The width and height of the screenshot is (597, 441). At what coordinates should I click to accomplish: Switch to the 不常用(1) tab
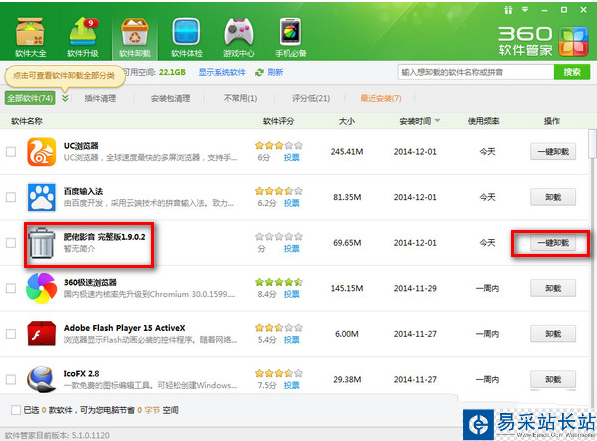coord(240,98)
